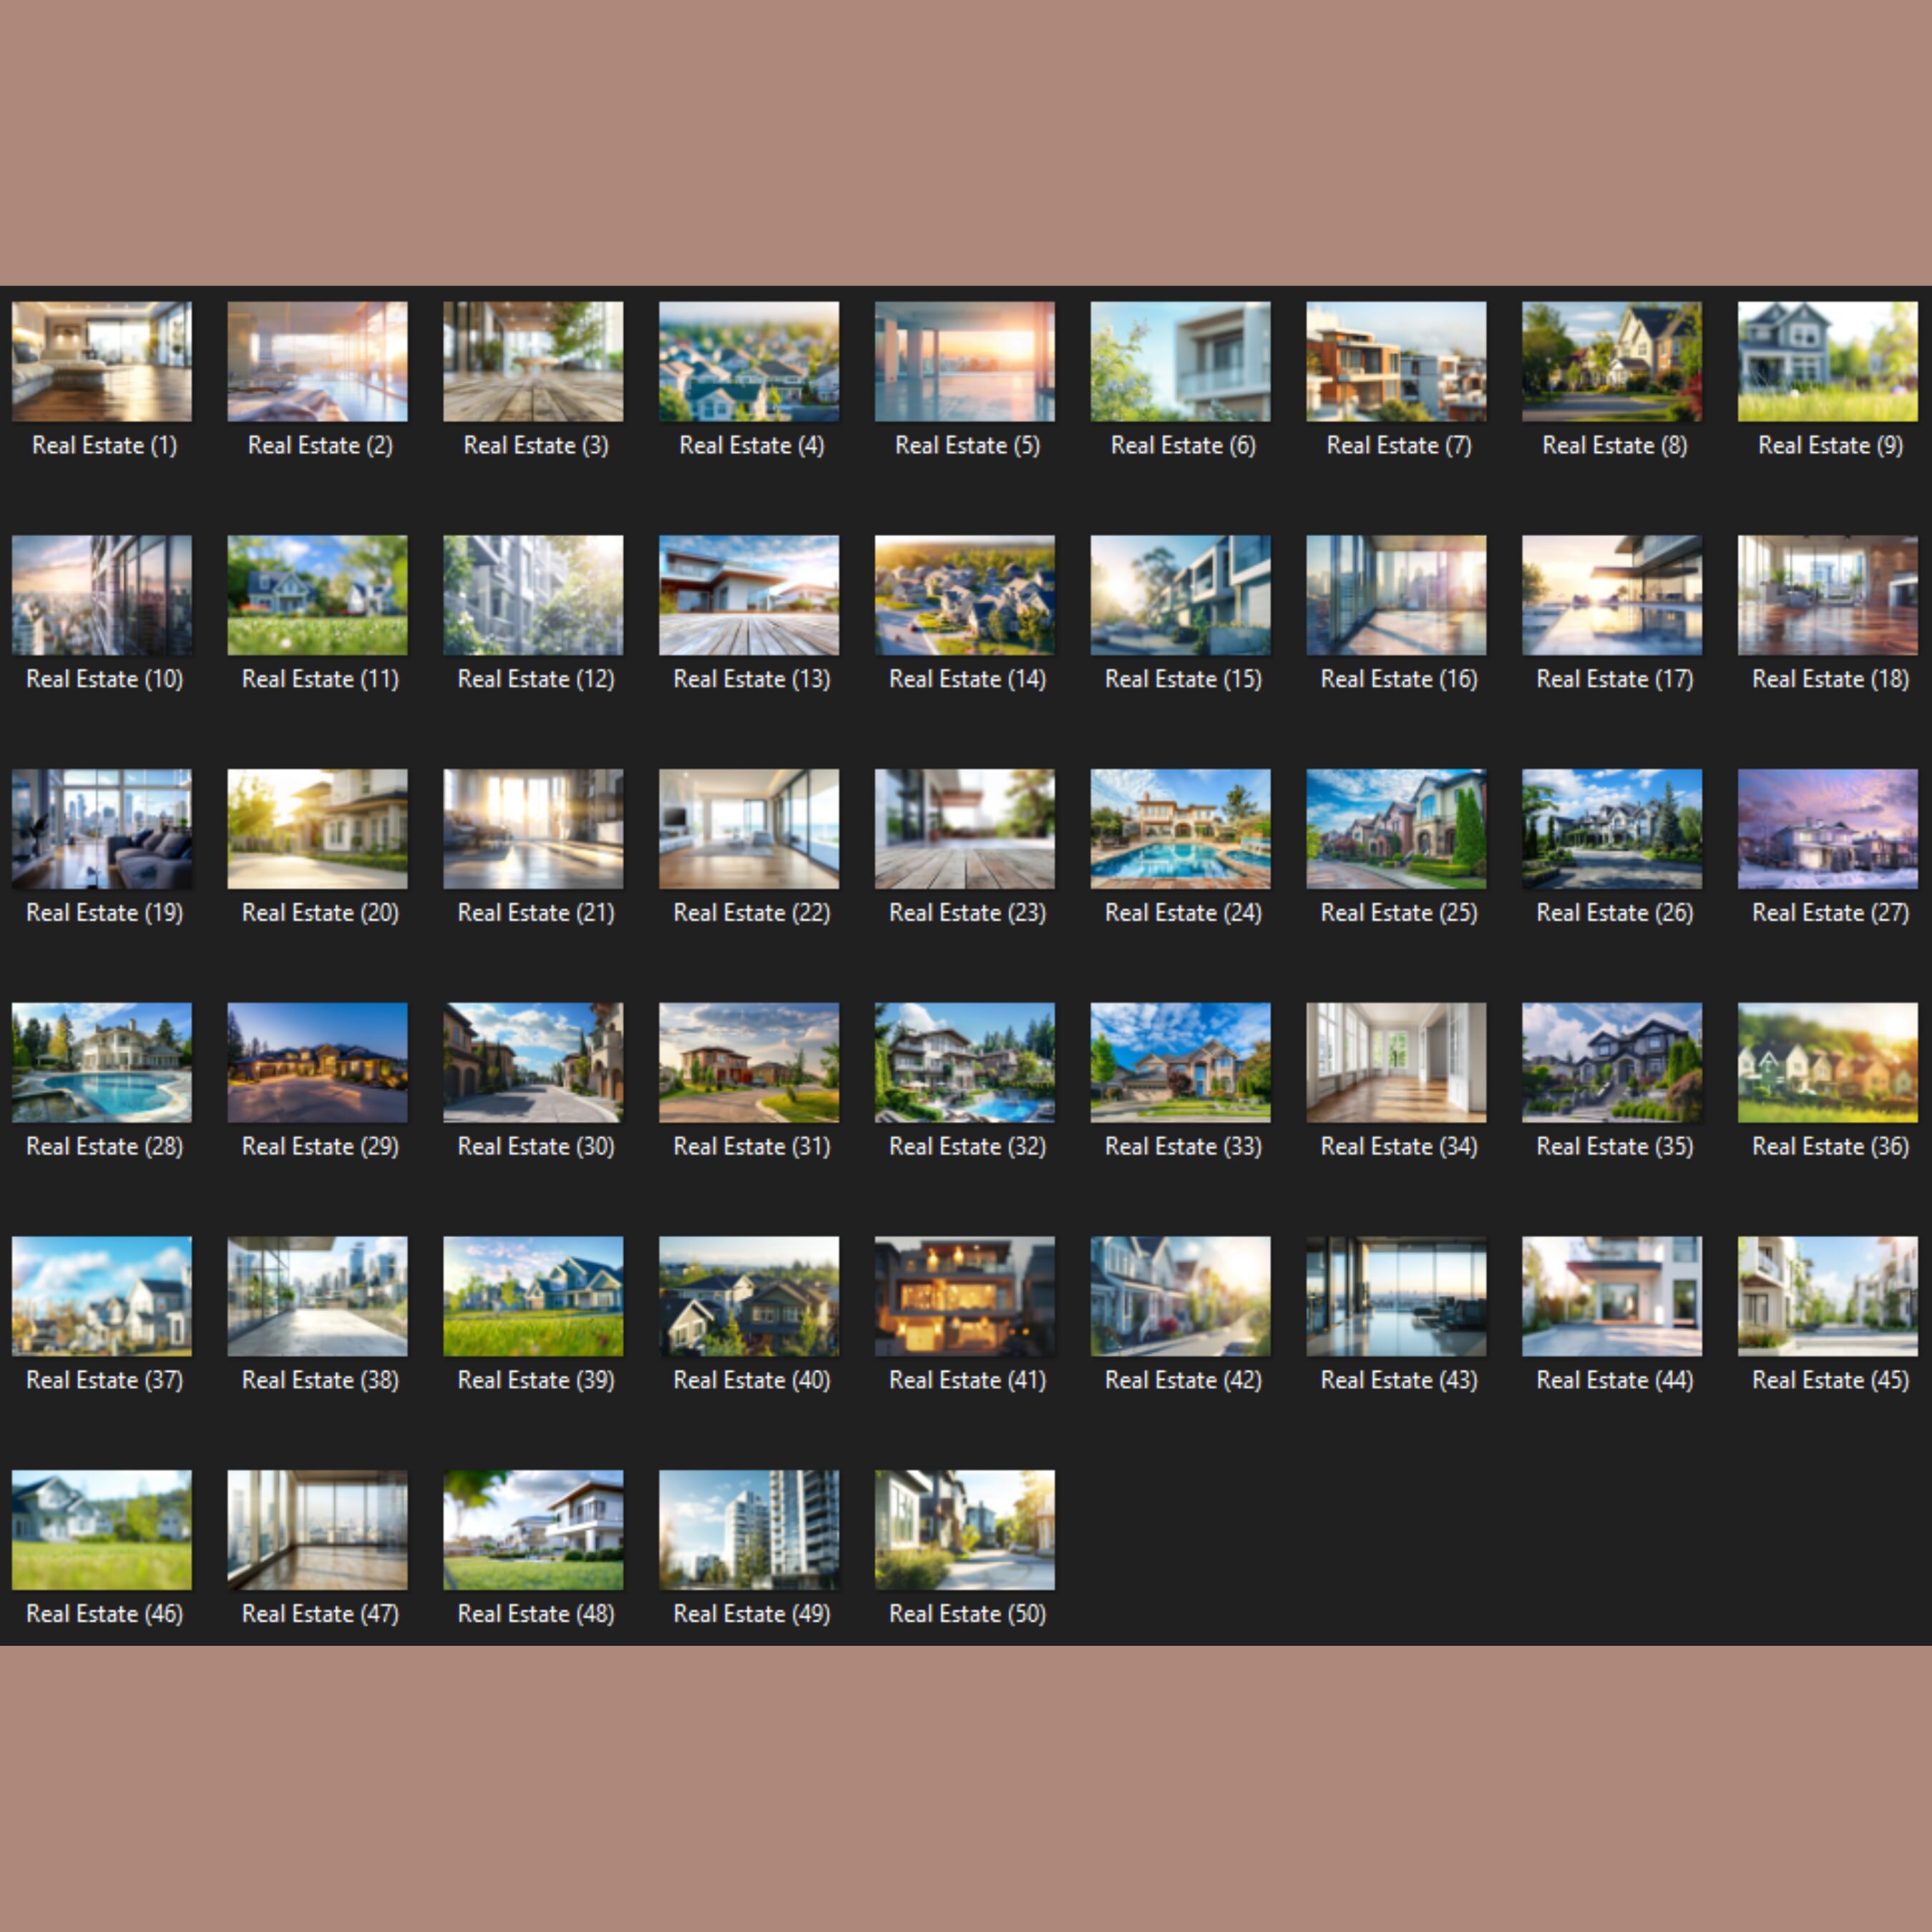Select the Real Estate (12) image
Screen dimensions: 1932x1932
coord(533,595)
